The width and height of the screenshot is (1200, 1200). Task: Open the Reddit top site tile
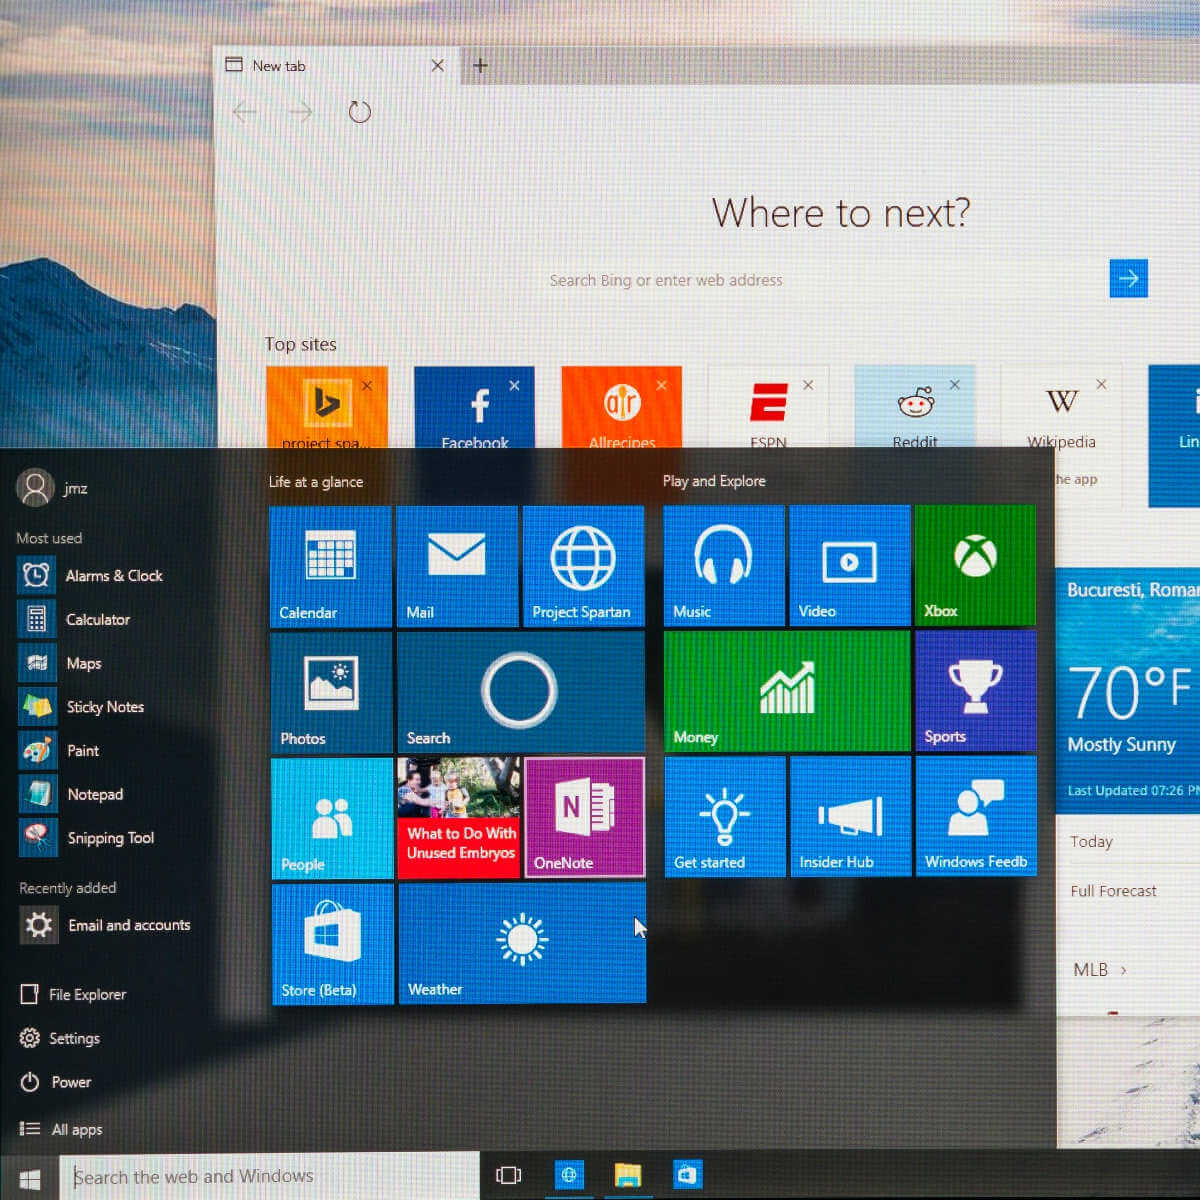[915, 408]
